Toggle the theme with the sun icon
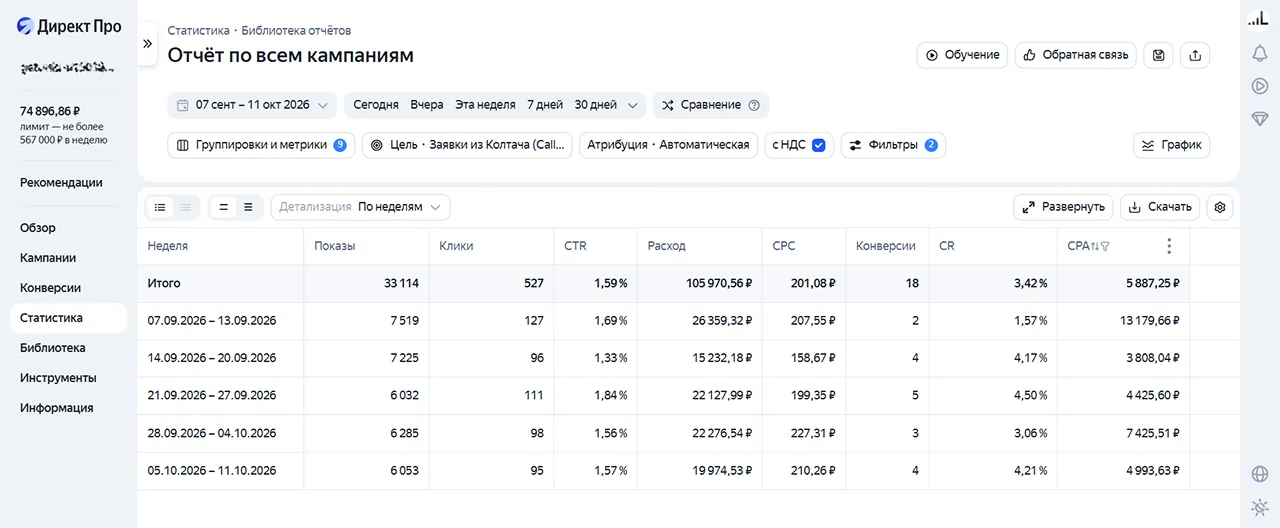Image resolution: width=1280 pixels, height=528 pixels. [x=1260, y=506]
